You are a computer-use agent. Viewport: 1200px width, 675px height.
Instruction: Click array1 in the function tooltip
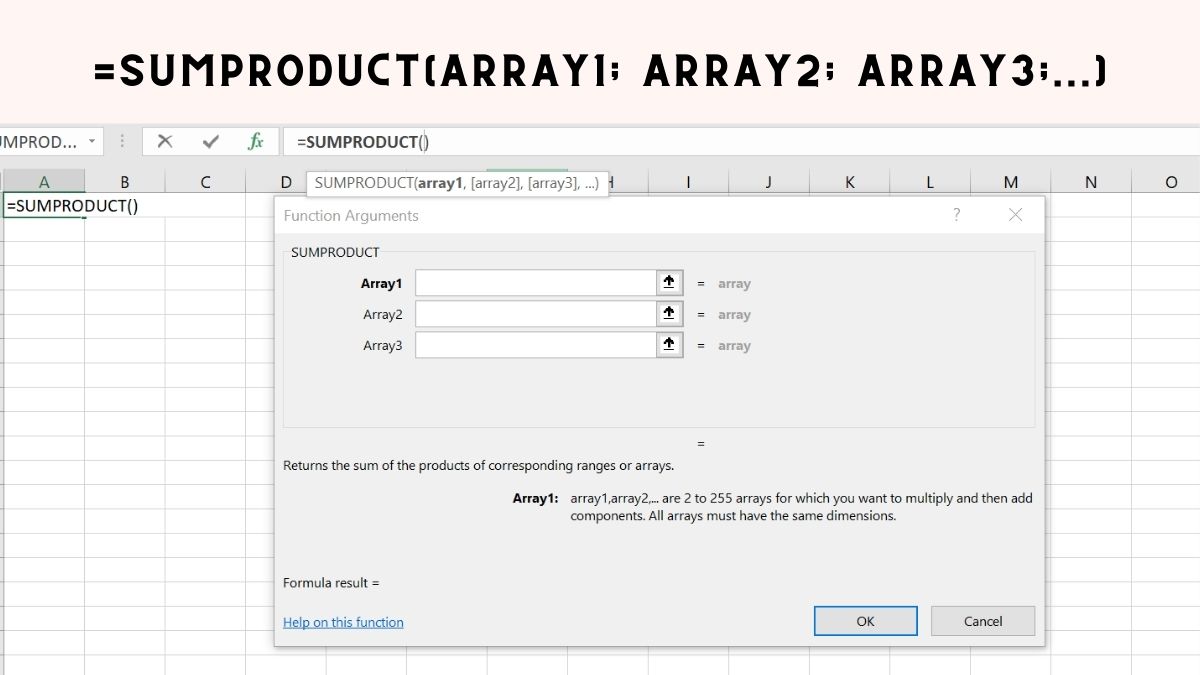coord(441,183)
